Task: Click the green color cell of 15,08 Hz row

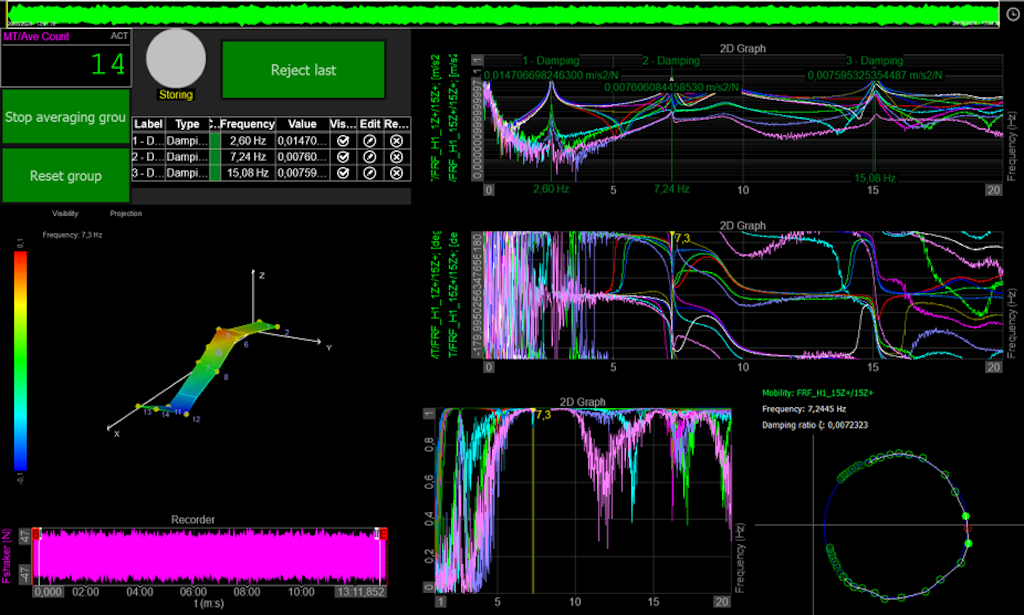Action: coord(214,173)
